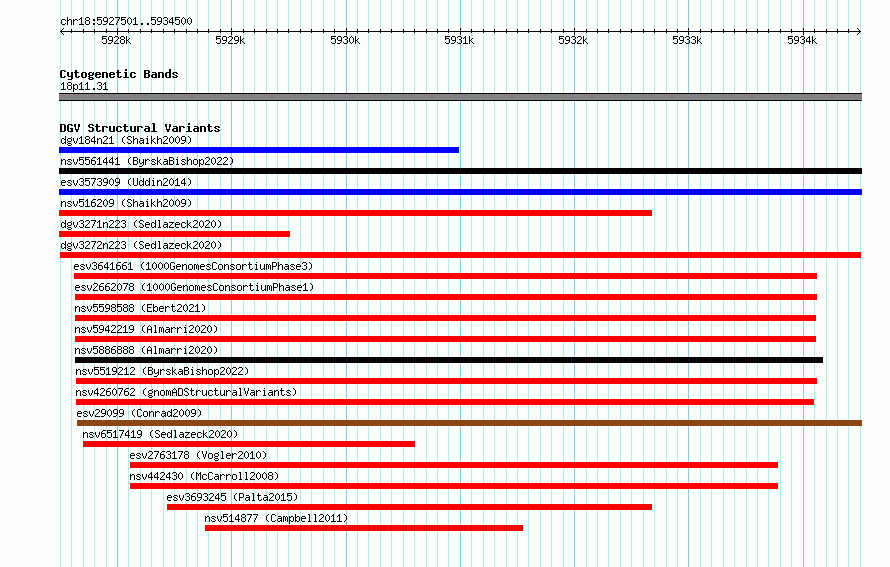Click the esv29099 (Conrad2009) label
Screen dimensions: 890x567
139,413
